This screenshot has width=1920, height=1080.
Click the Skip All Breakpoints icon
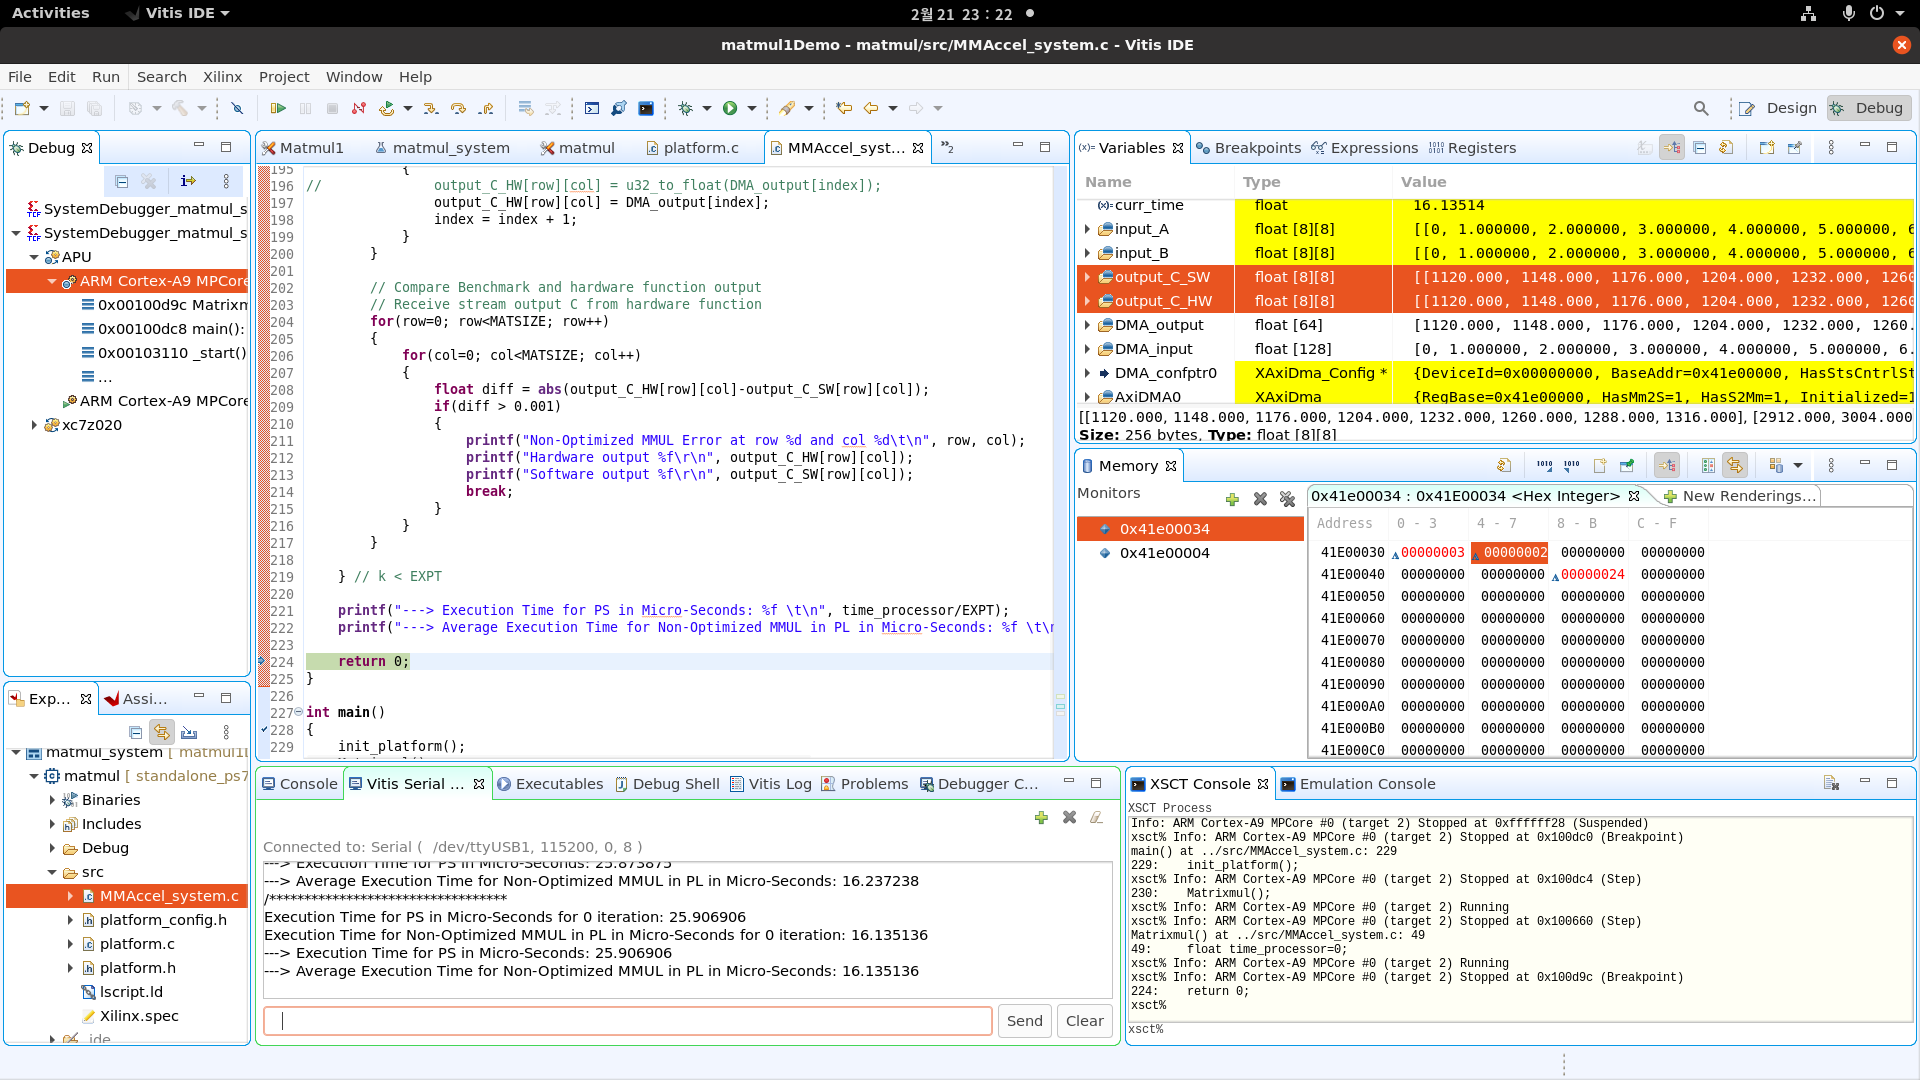[237, 108]
